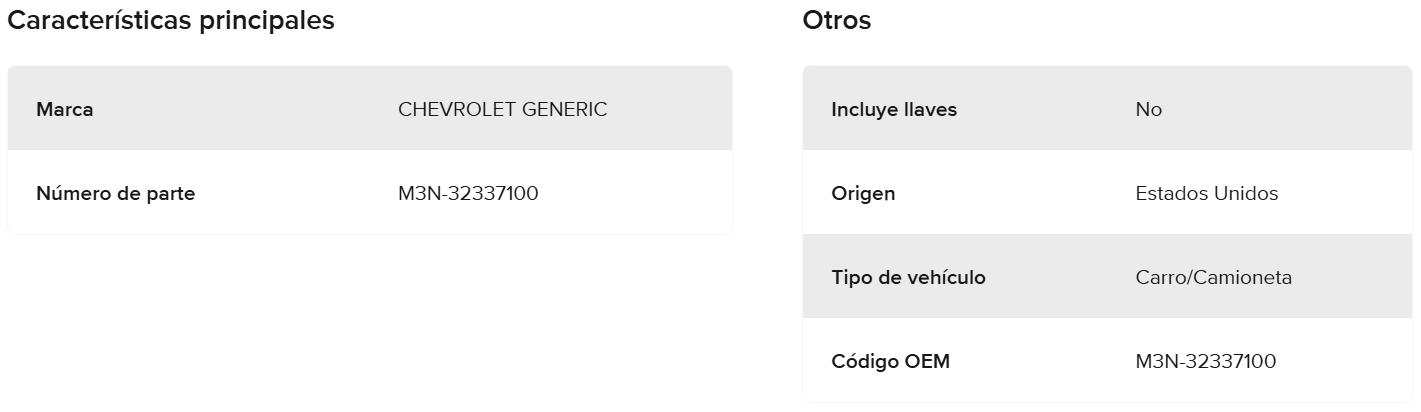Image resolution: width=1421 pixels, height=412 pixels.
Task: Select the "Marca" label
Action: tap(65, 109)
